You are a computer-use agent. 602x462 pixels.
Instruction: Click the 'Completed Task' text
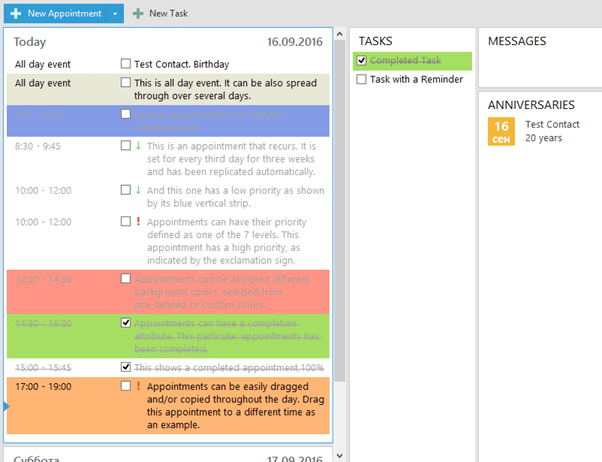tap(405, 60)
